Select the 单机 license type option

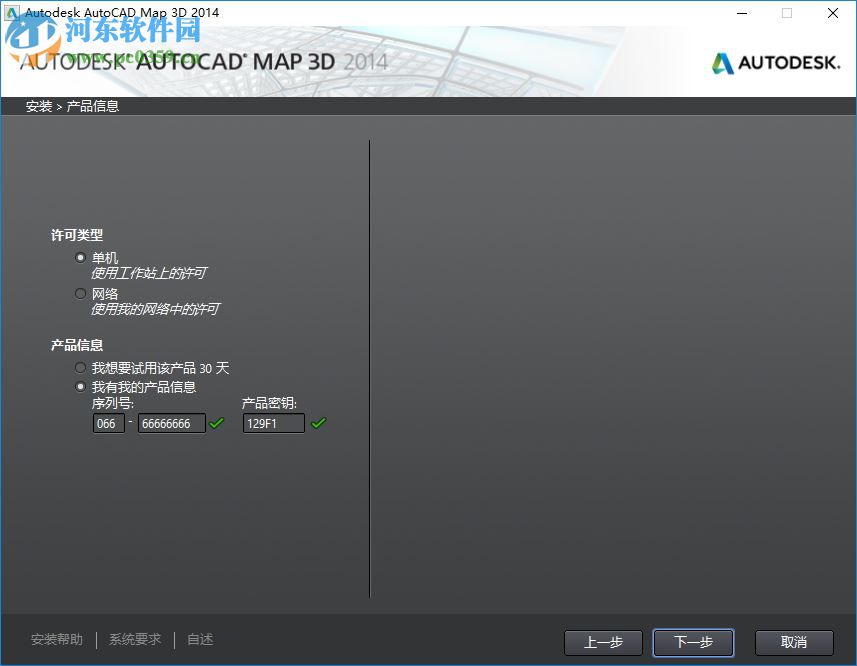click(80, 257)
